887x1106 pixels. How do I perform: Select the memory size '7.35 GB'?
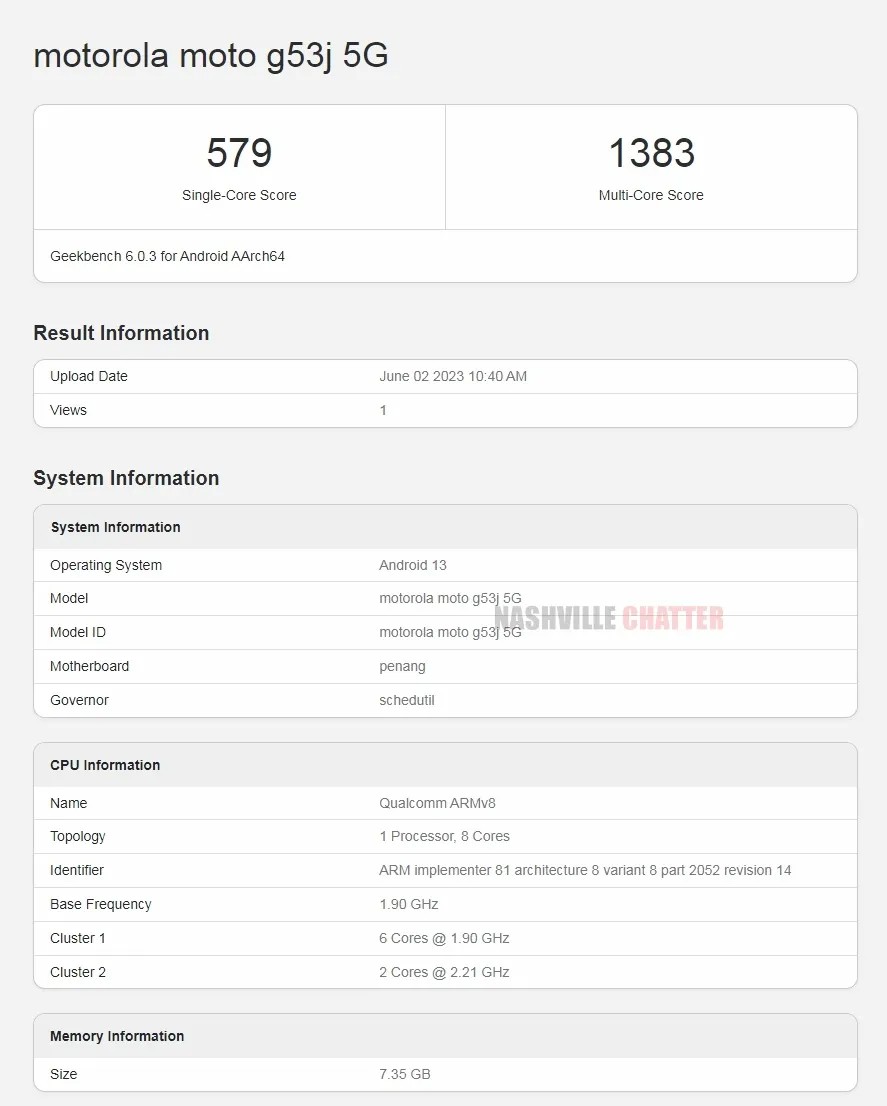(x=405, y=1074)
